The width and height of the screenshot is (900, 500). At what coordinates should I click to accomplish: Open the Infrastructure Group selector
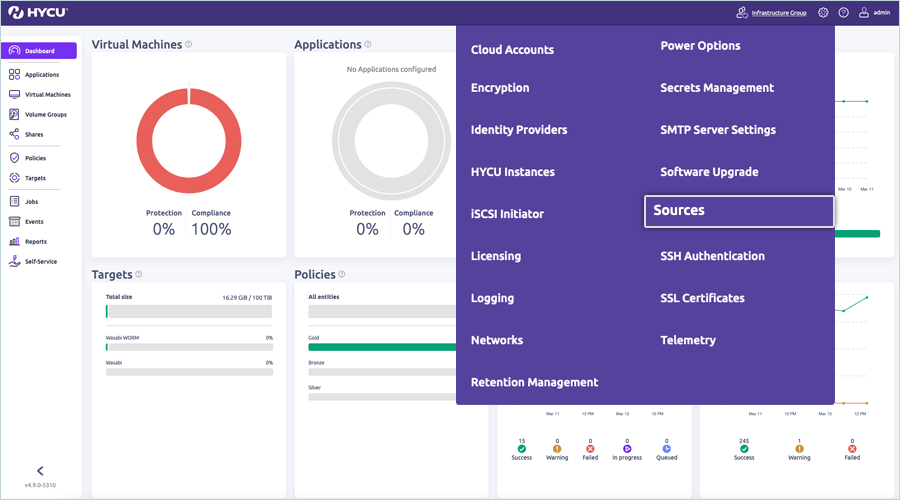tap(770, 13)
